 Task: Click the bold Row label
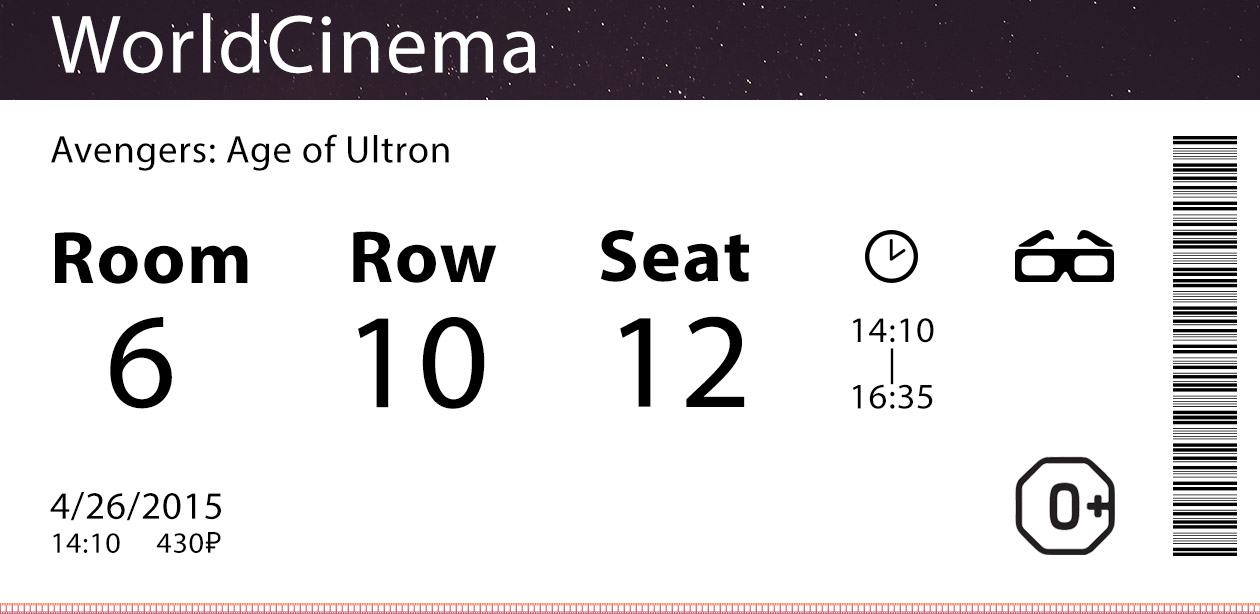(x=422, y=257)
